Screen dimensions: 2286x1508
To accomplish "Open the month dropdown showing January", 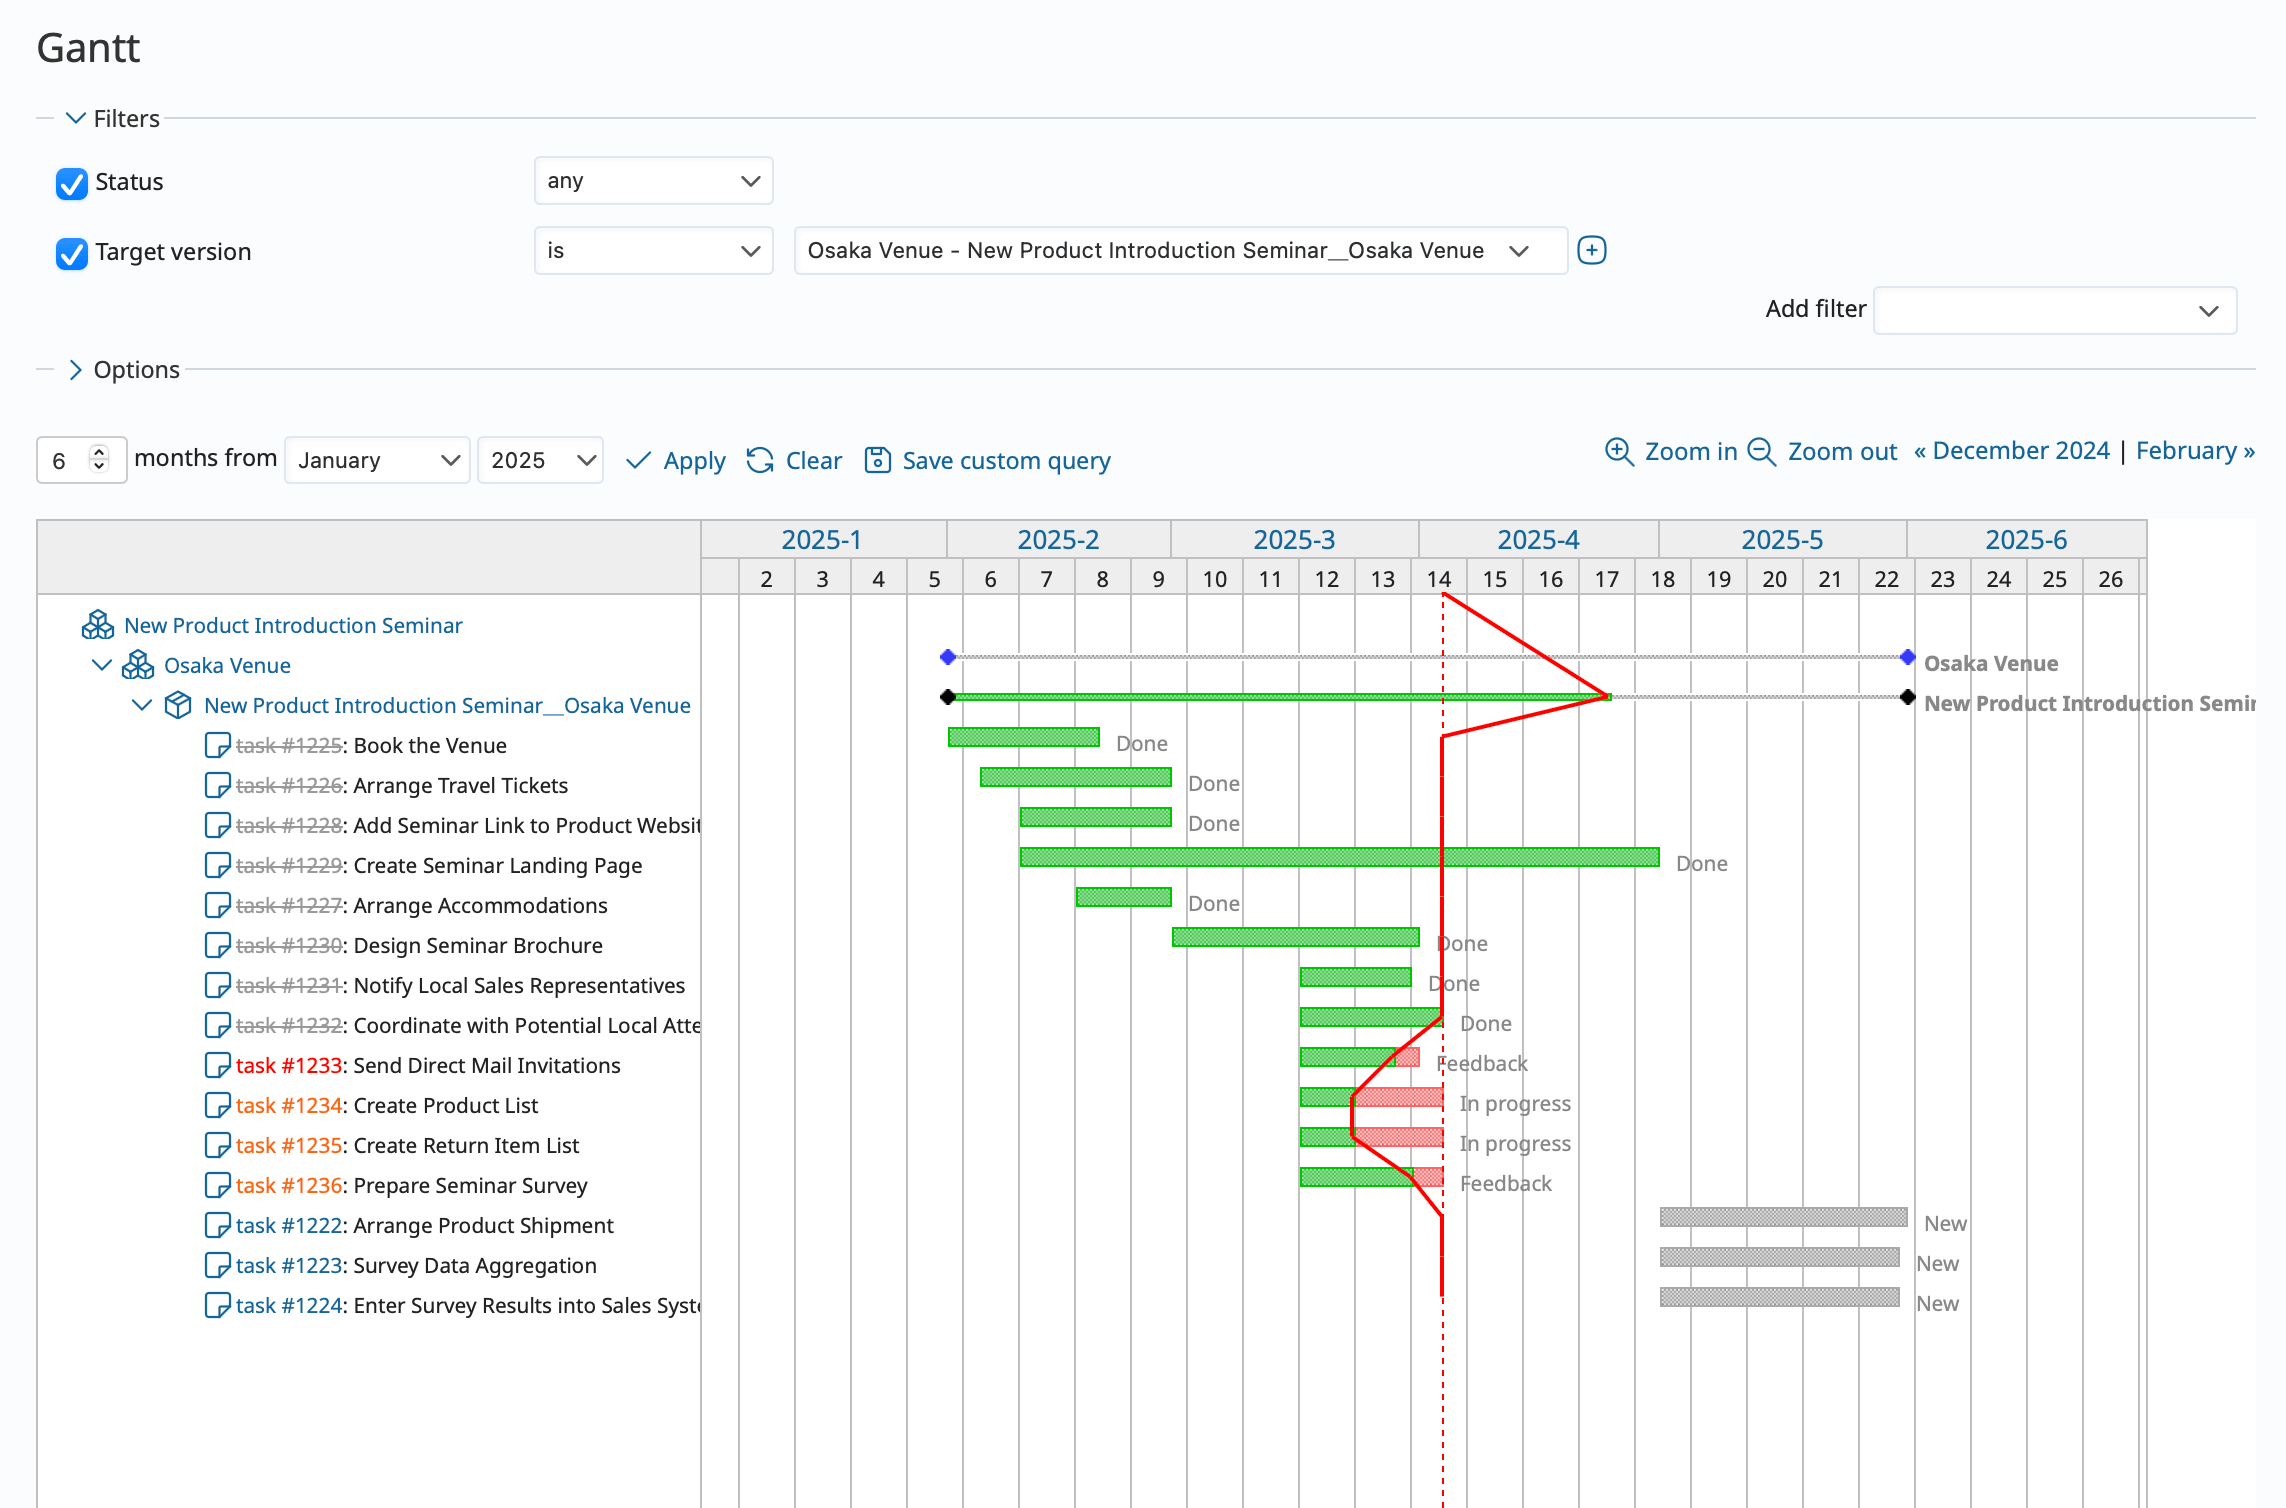I will tap(377, 459).
